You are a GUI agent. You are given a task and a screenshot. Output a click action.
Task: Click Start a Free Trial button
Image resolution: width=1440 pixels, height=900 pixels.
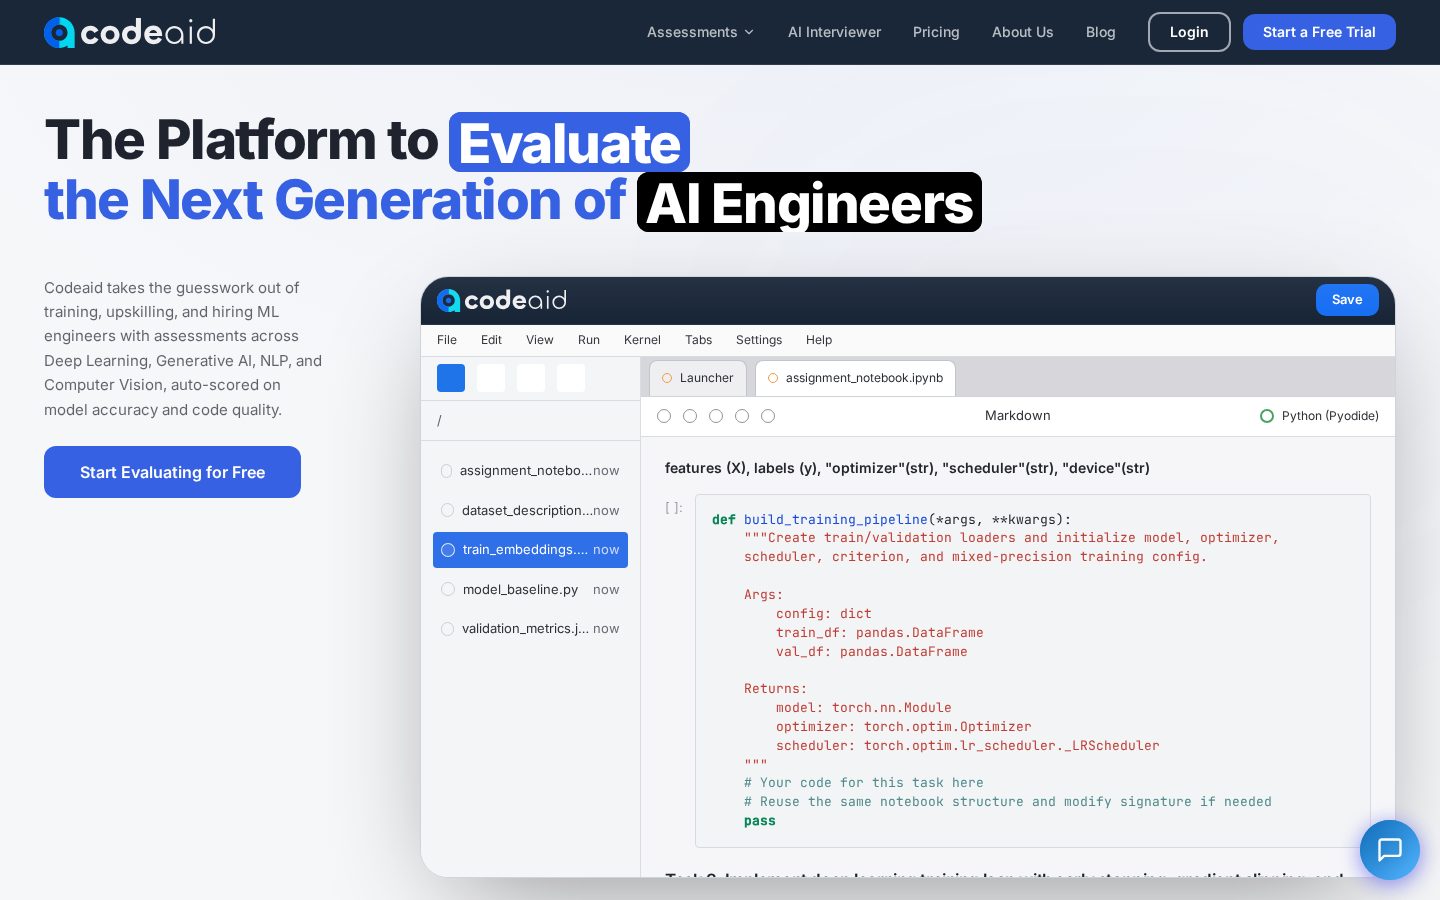[x=1319, y=32]
